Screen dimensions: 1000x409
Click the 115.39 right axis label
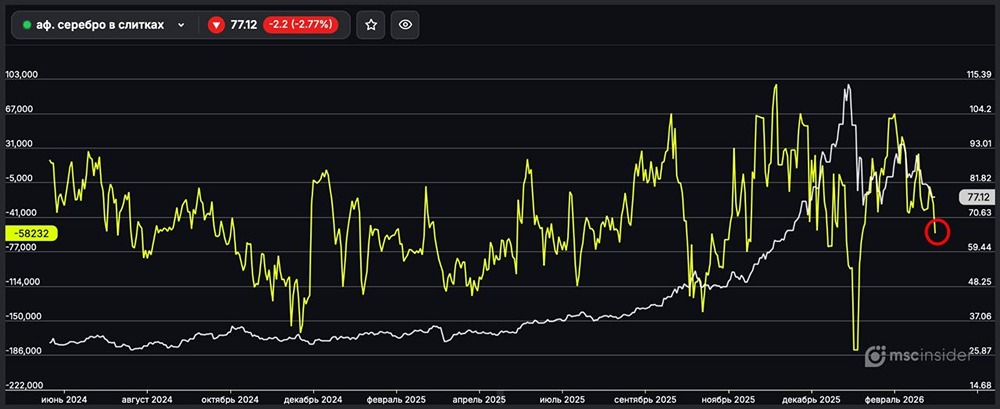point(980,75)
